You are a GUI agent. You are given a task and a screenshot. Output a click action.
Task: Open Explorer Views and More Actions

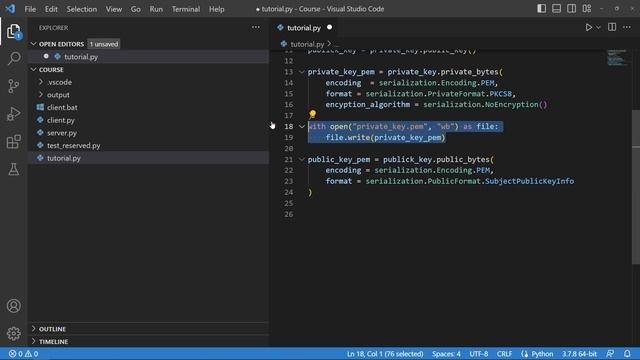[256, 27]
